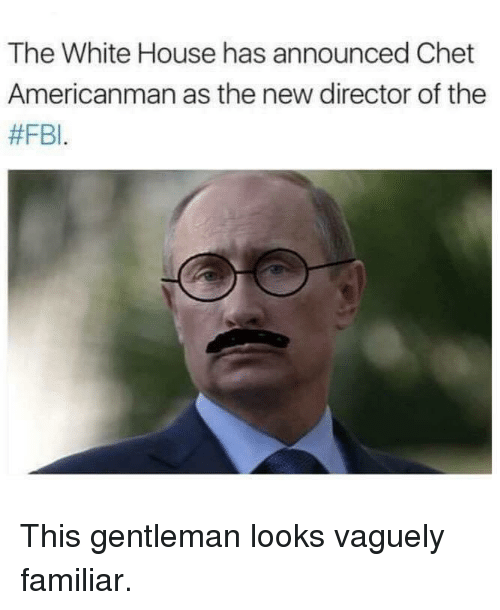500x610 pixels.
Task: Open the #FBI hashtag link
Action: coord(35,137)
